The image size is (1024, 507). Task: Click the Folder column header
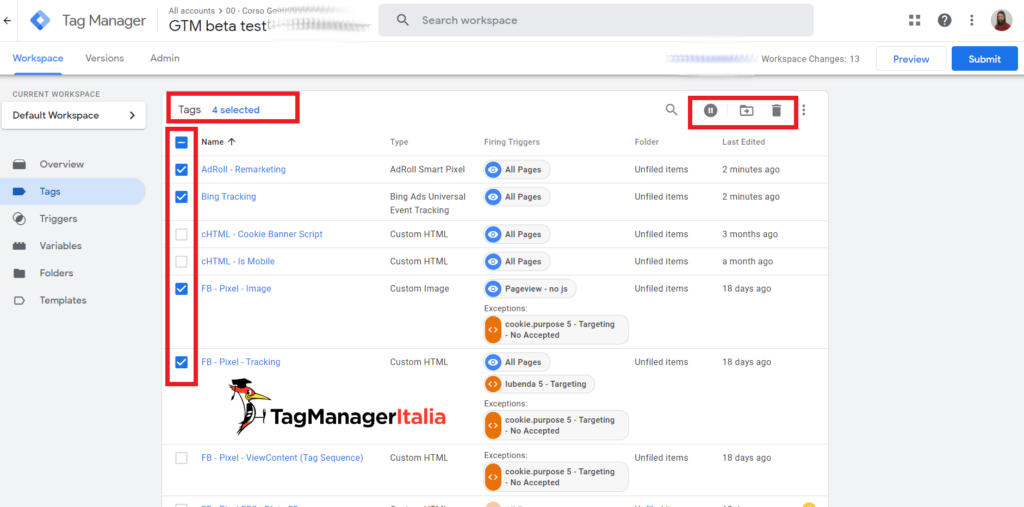point(647,142)
